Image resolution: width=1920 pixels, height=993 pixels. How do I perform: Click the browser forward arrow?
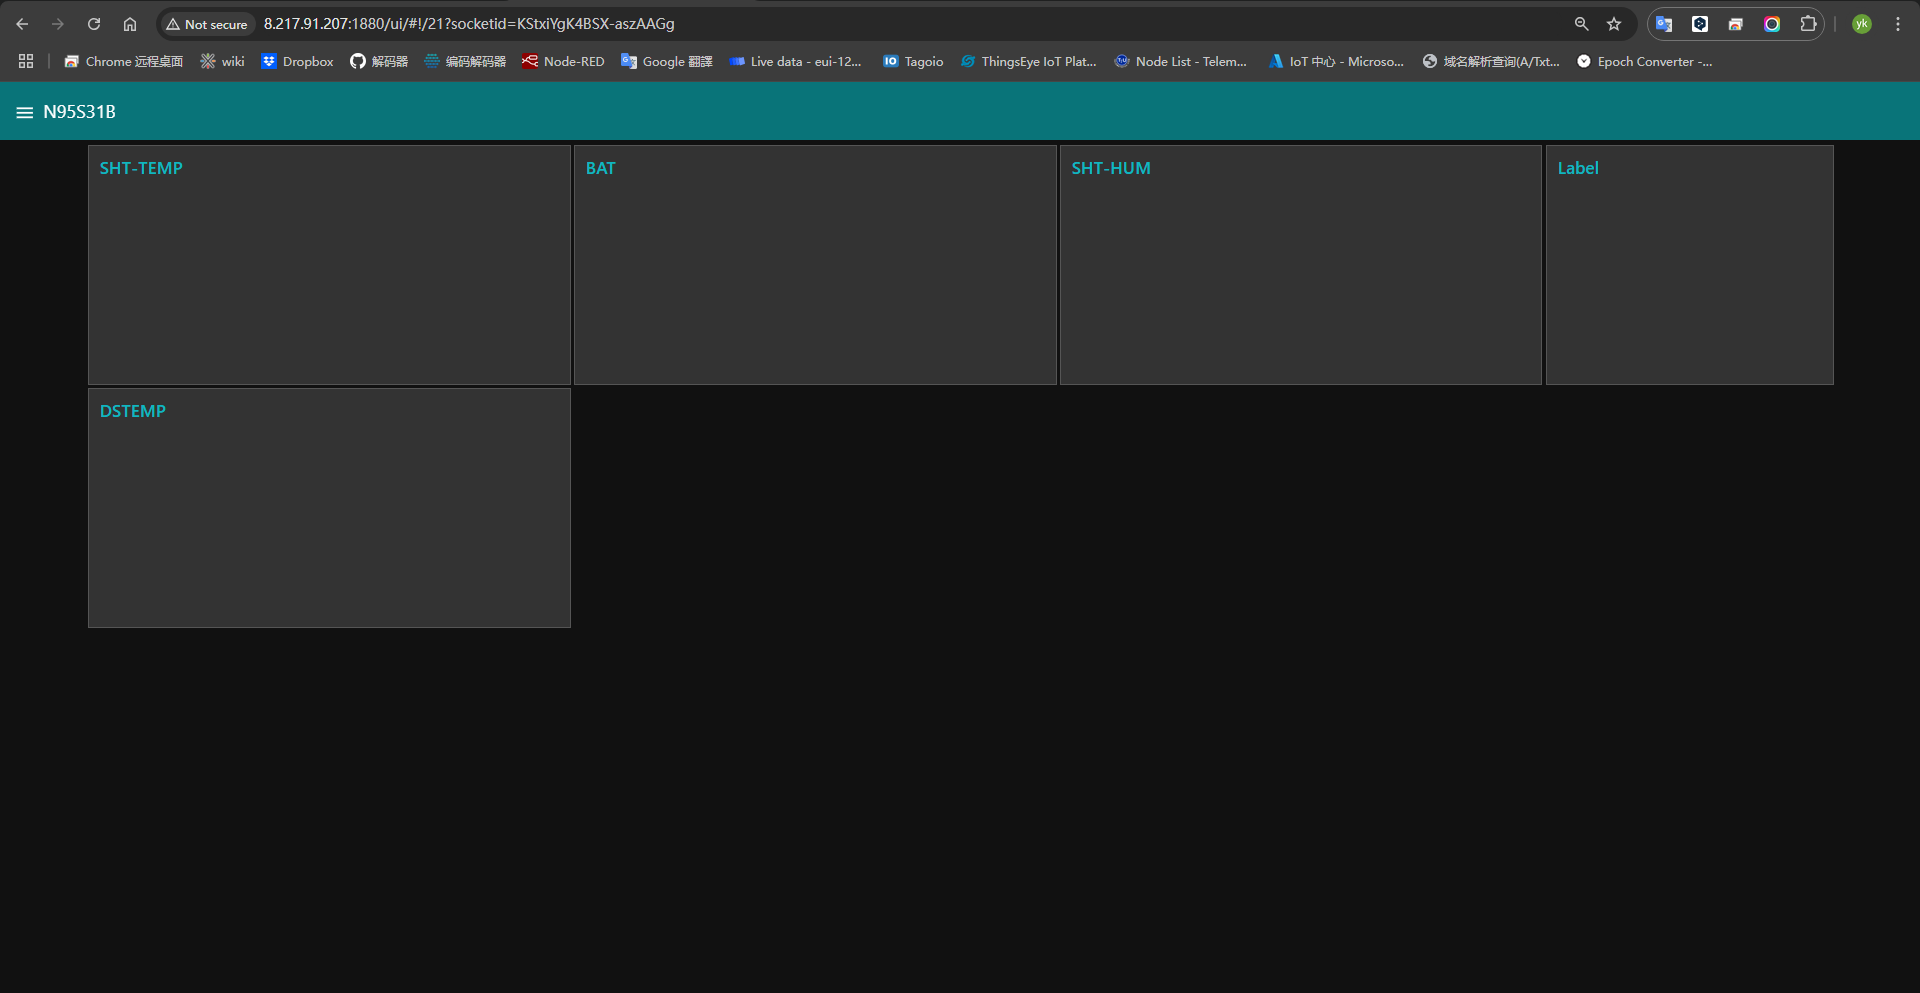(x=58, y=24)
